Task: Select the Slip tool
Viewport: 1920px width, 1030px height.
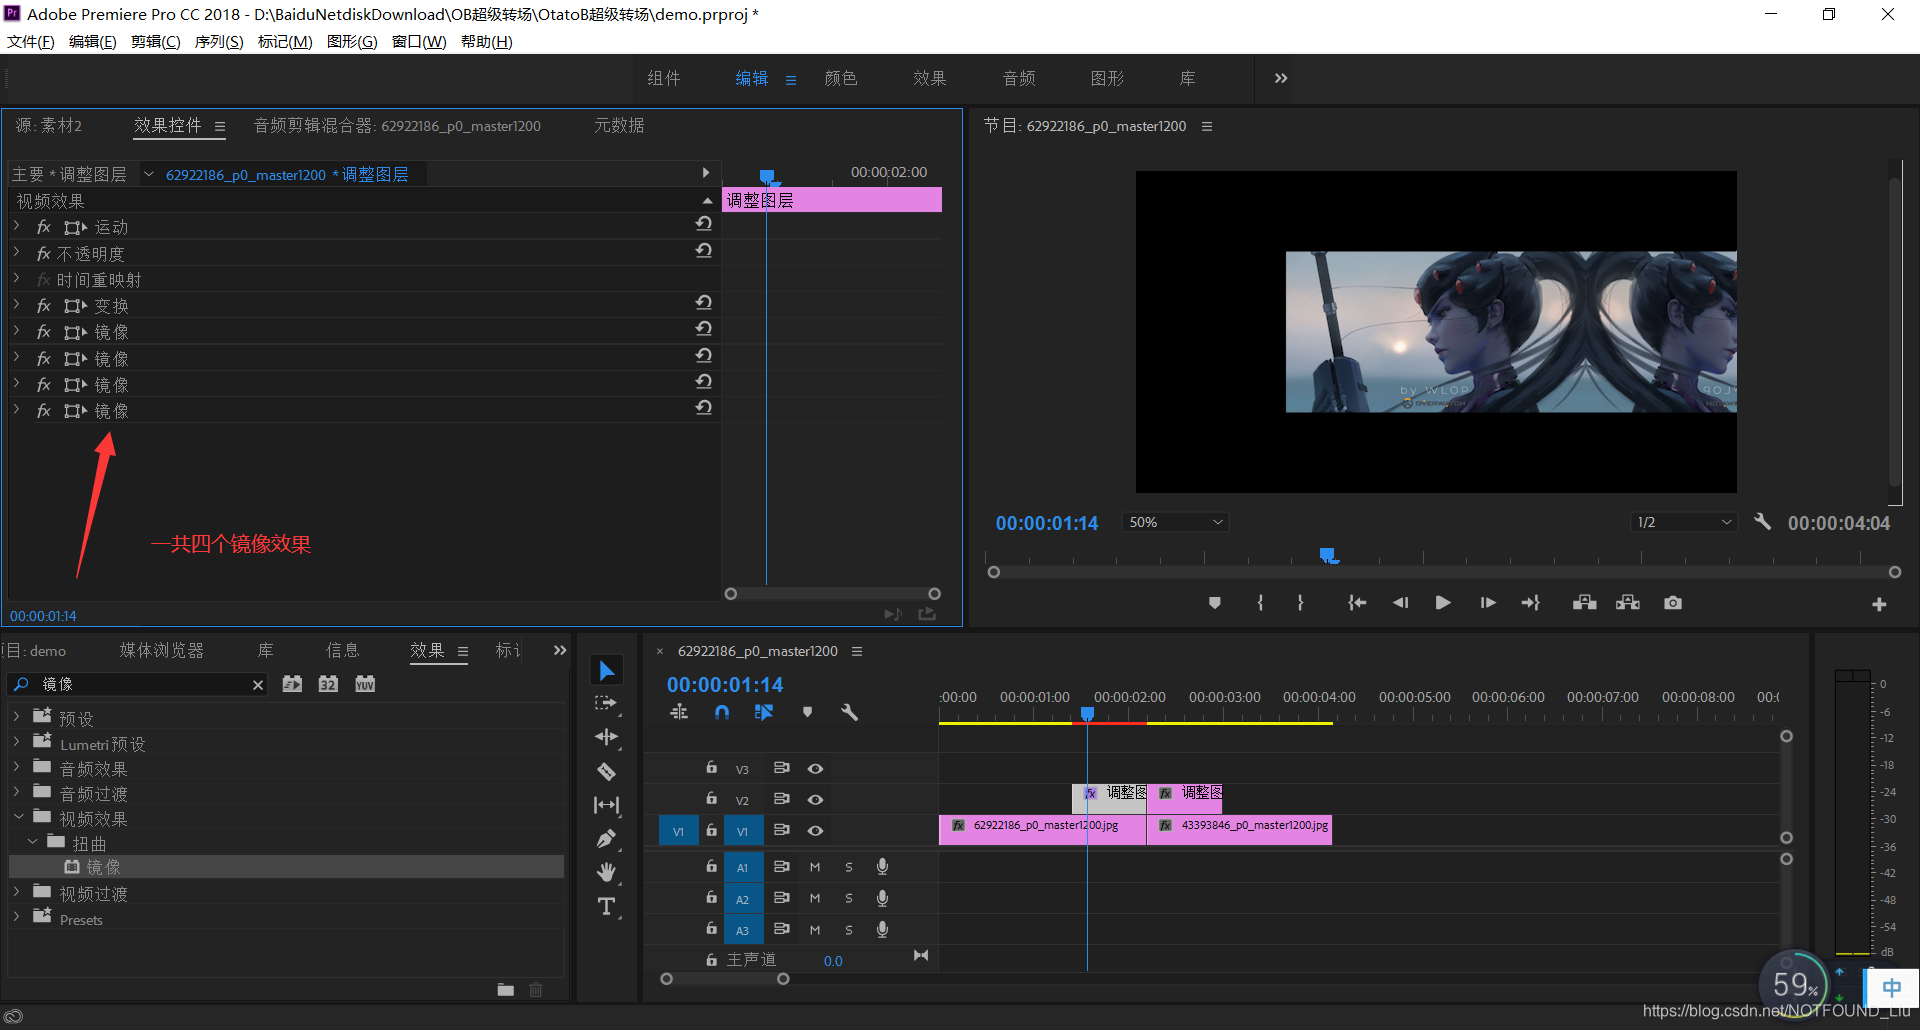Action: coord(606,805)
